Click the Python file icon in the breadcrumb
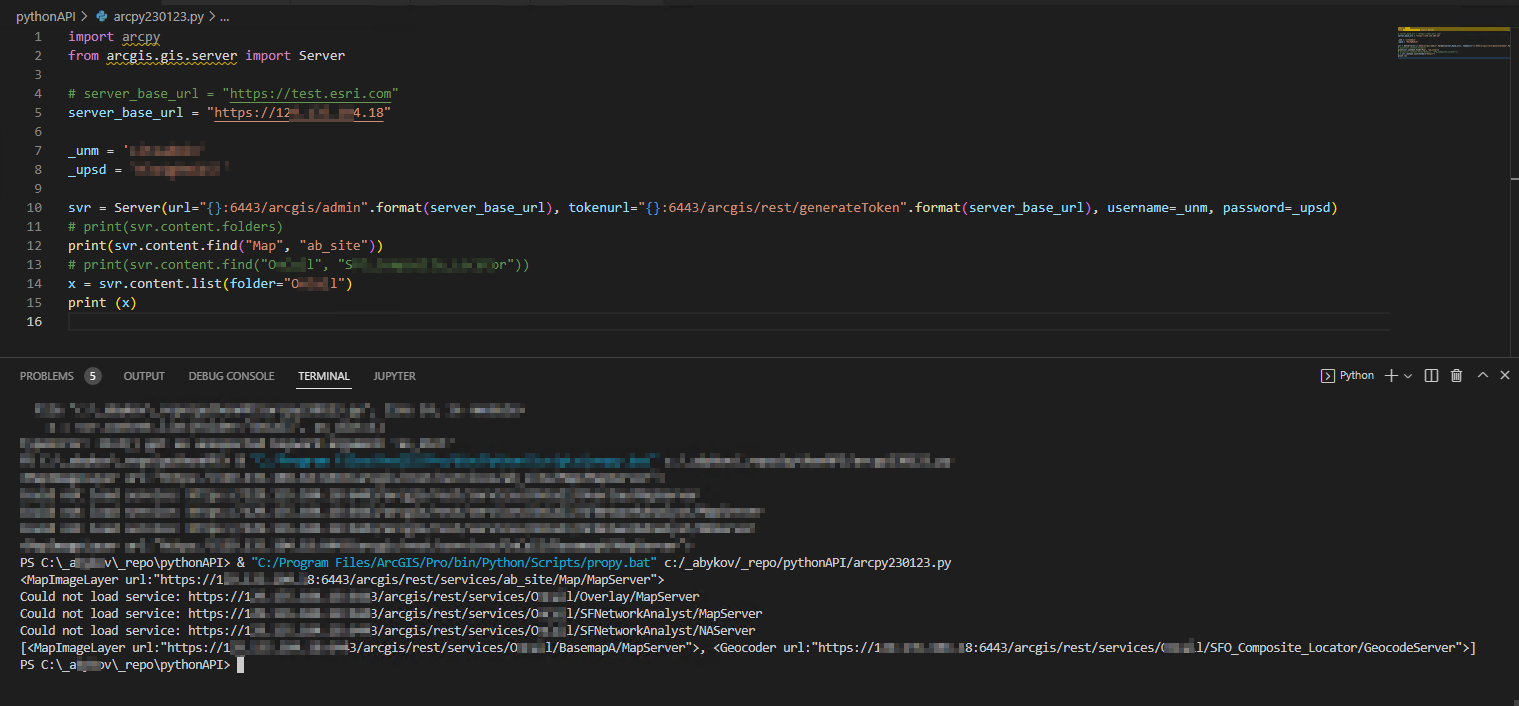The width and height of the screenshot is (1519, 706). click(x=101, y=17)
